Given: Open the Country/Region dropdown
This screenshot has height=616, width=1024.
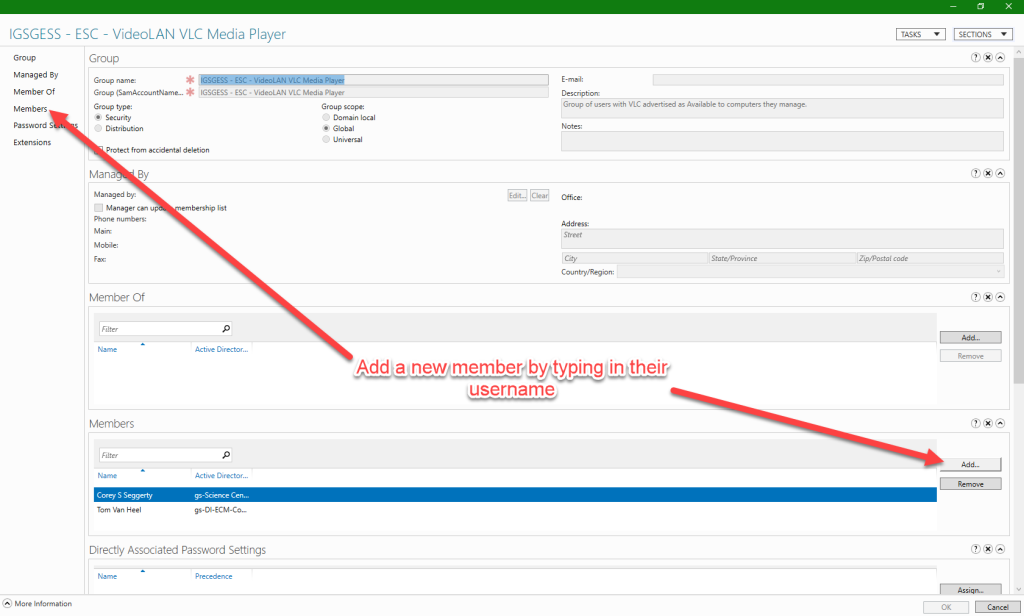Looking at the screenshot, I should 810,272.
